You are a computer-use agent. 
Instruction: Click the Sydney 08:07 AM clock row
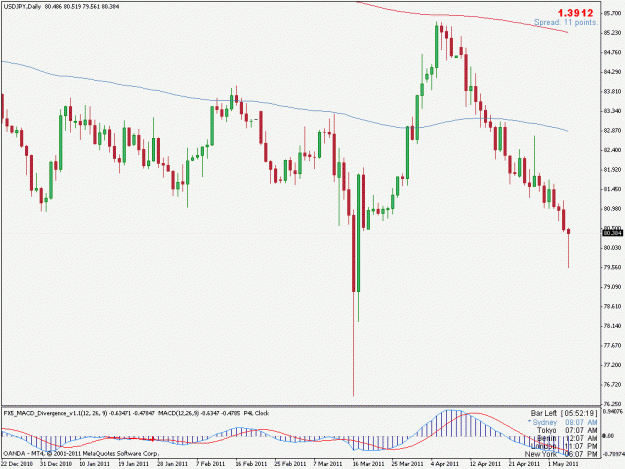(x=563, y=422)
